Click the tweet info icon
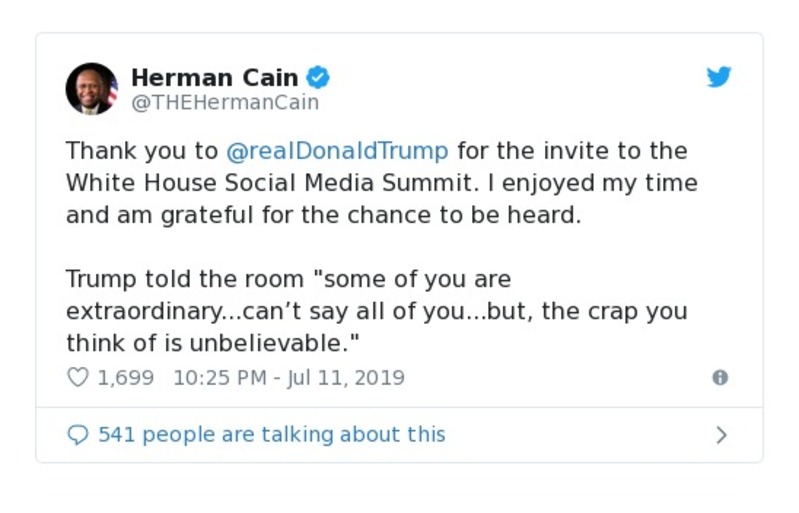 719,378
